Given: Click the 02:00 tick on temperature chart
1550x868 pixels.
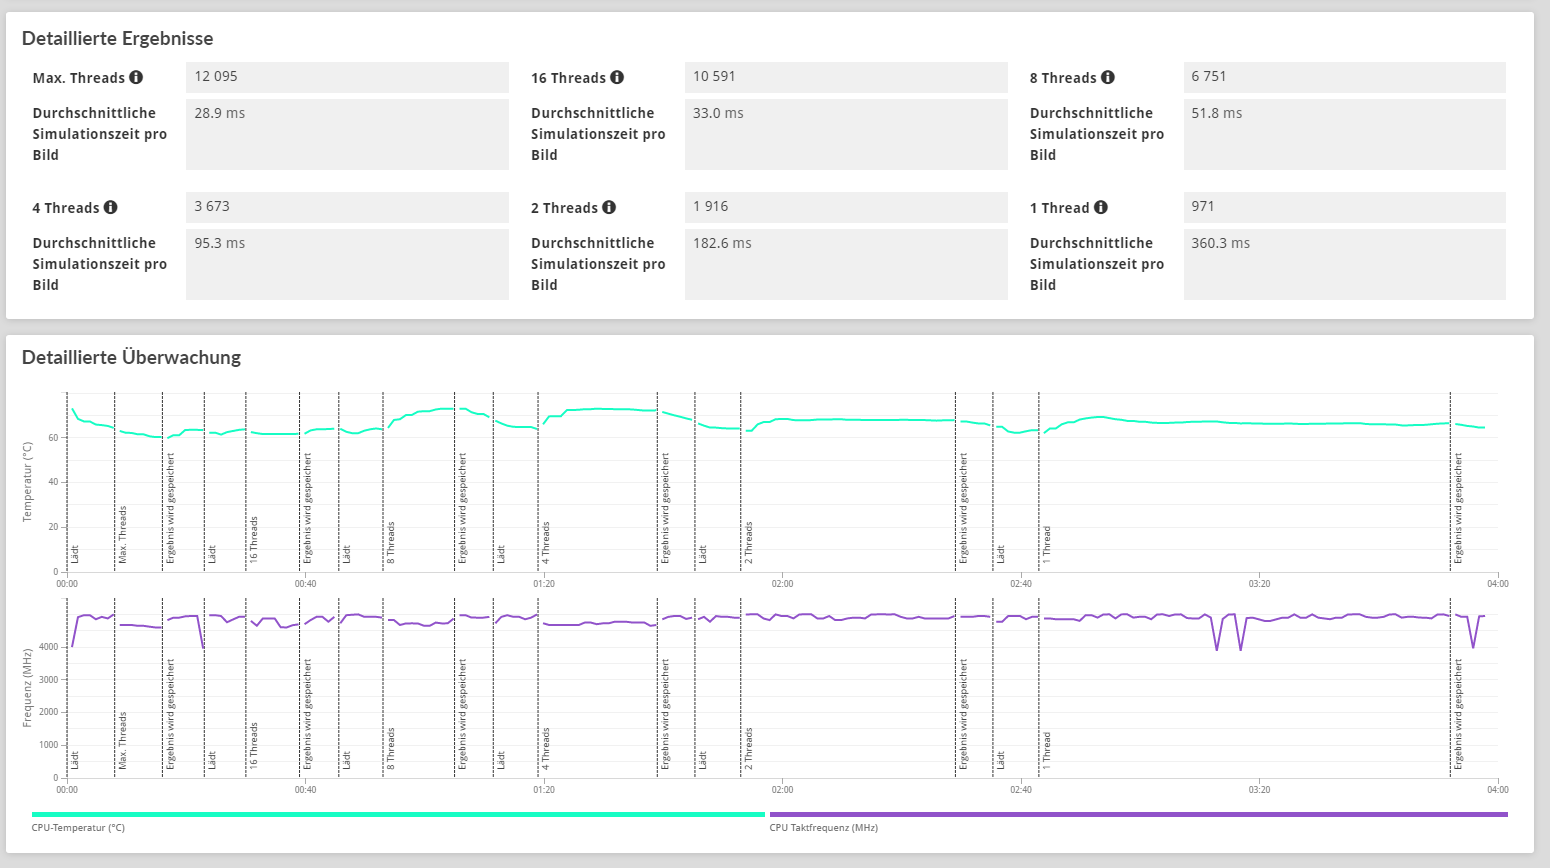Looking at the screenshot, I should click(782, 584).
